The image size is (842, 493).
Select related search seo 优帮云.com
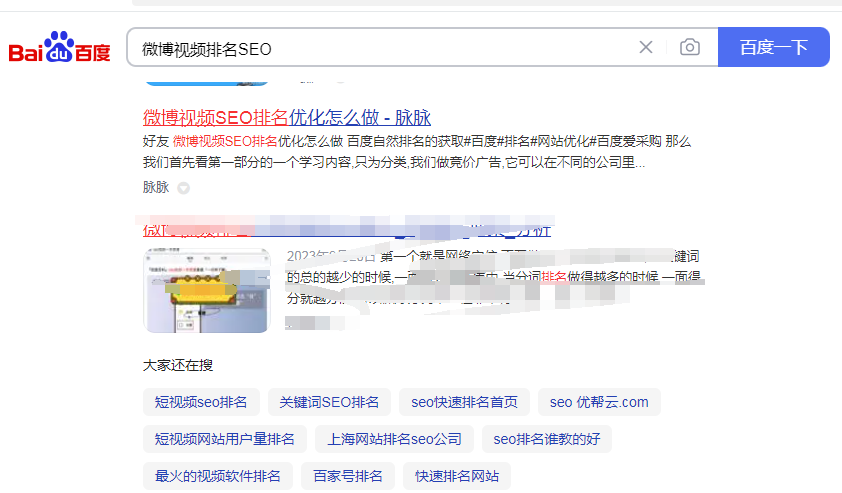[x=599, y=402]
